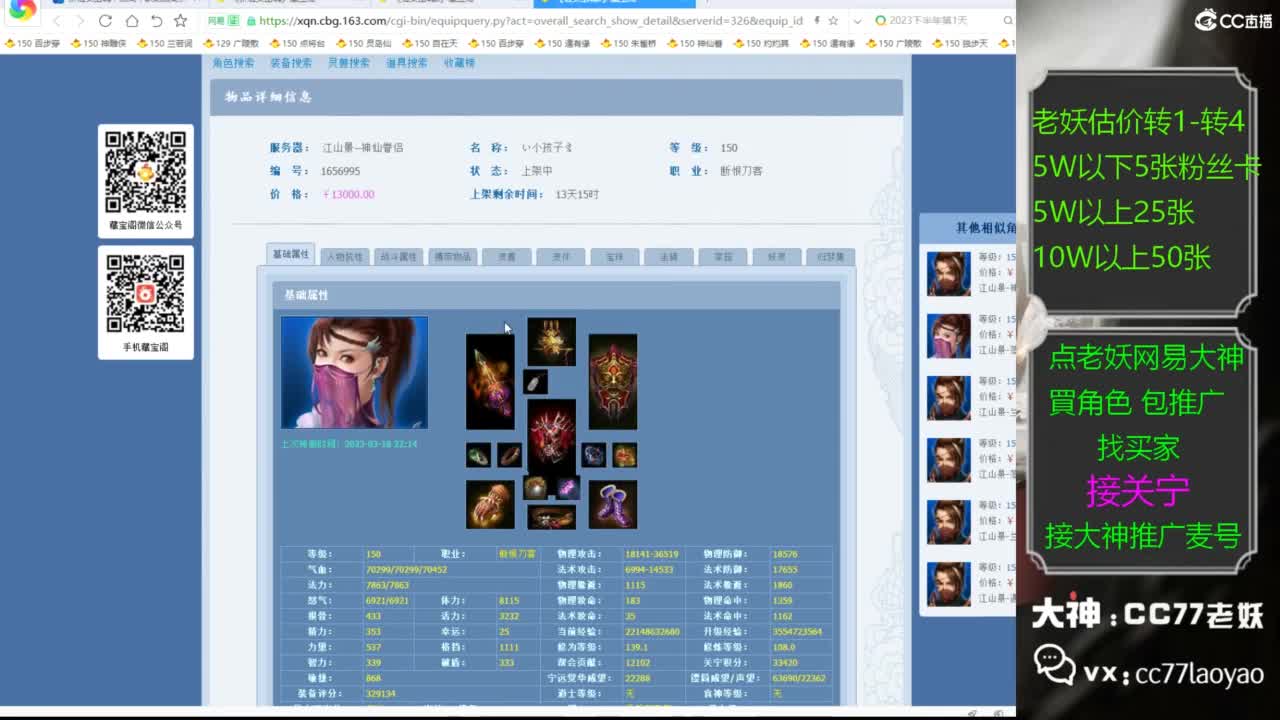Screen dimensions: 1280x720
Task: Click the character portrait with purple veil
Action: 354,372
